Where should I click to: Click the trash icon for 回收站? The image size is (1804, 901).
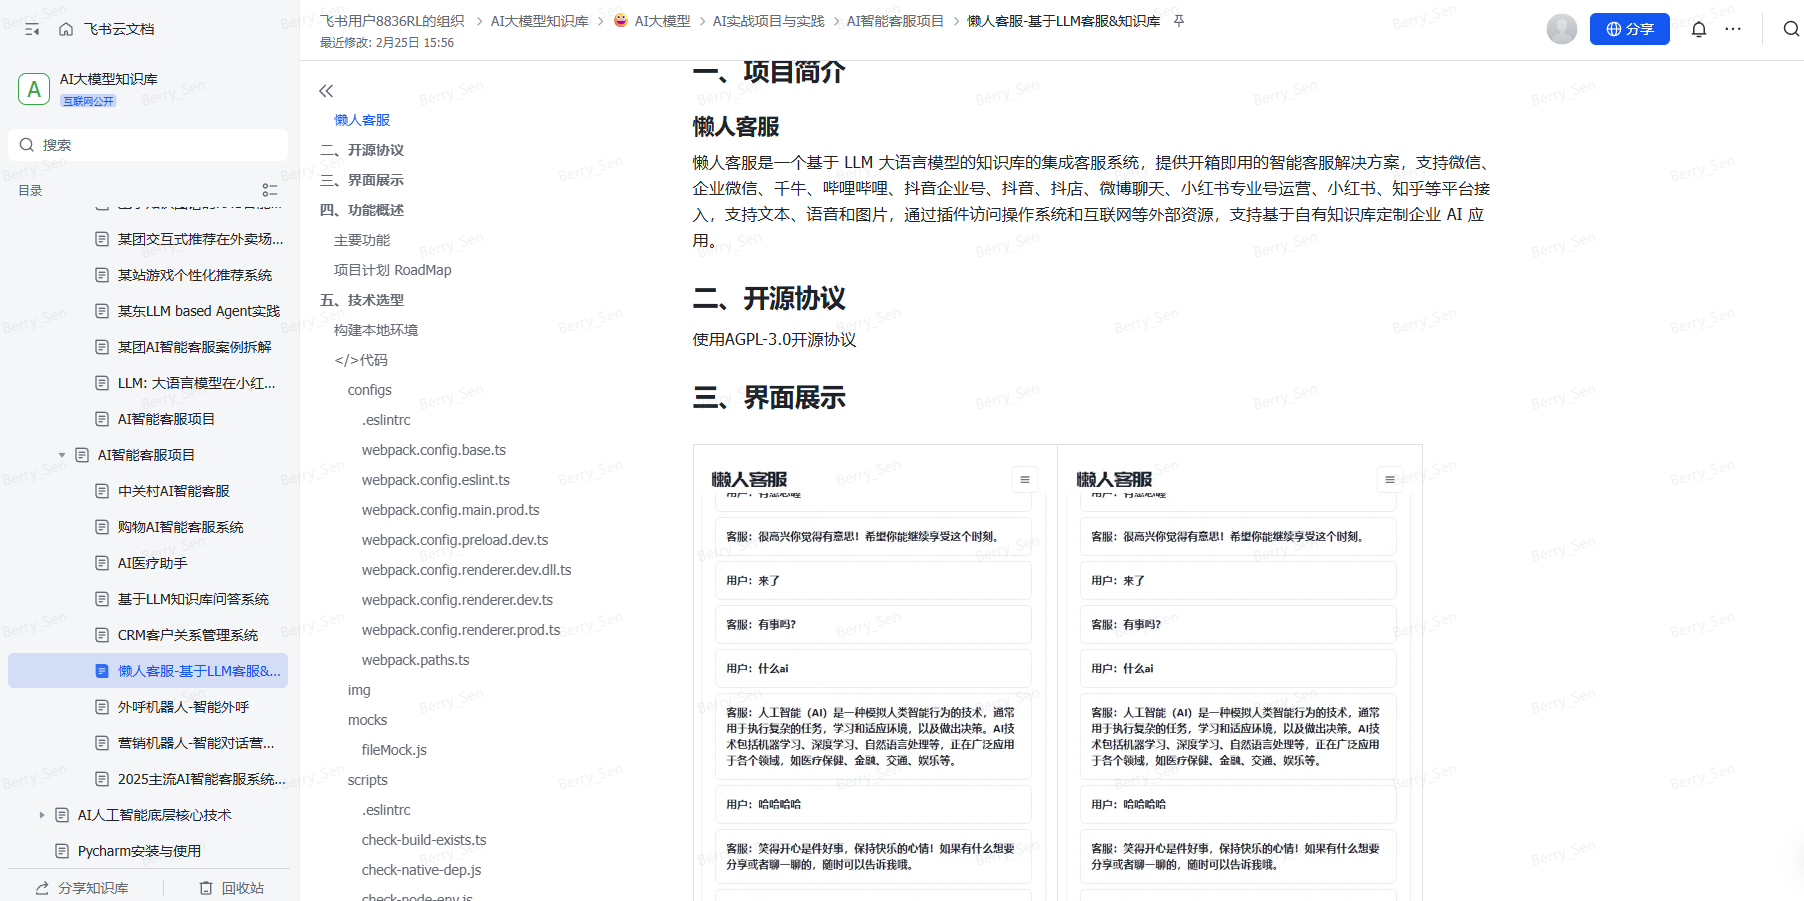click(x=206, y=888)
